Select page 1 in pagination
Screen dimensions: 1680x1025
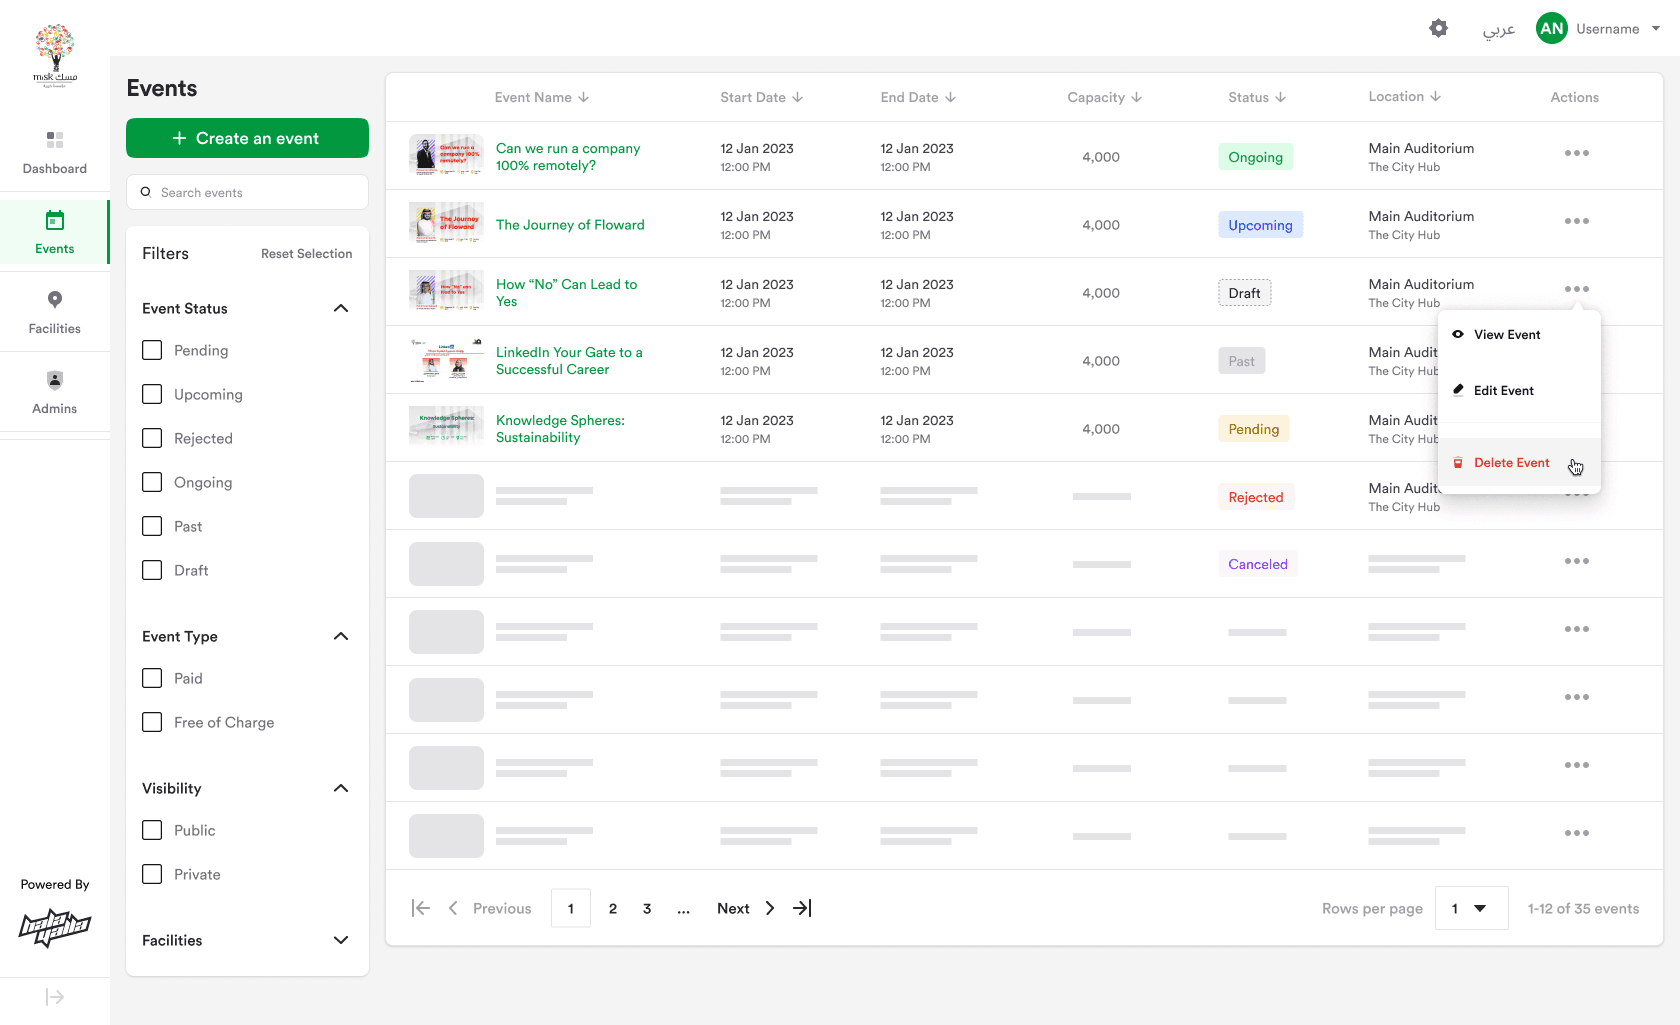tap(571, 908)
